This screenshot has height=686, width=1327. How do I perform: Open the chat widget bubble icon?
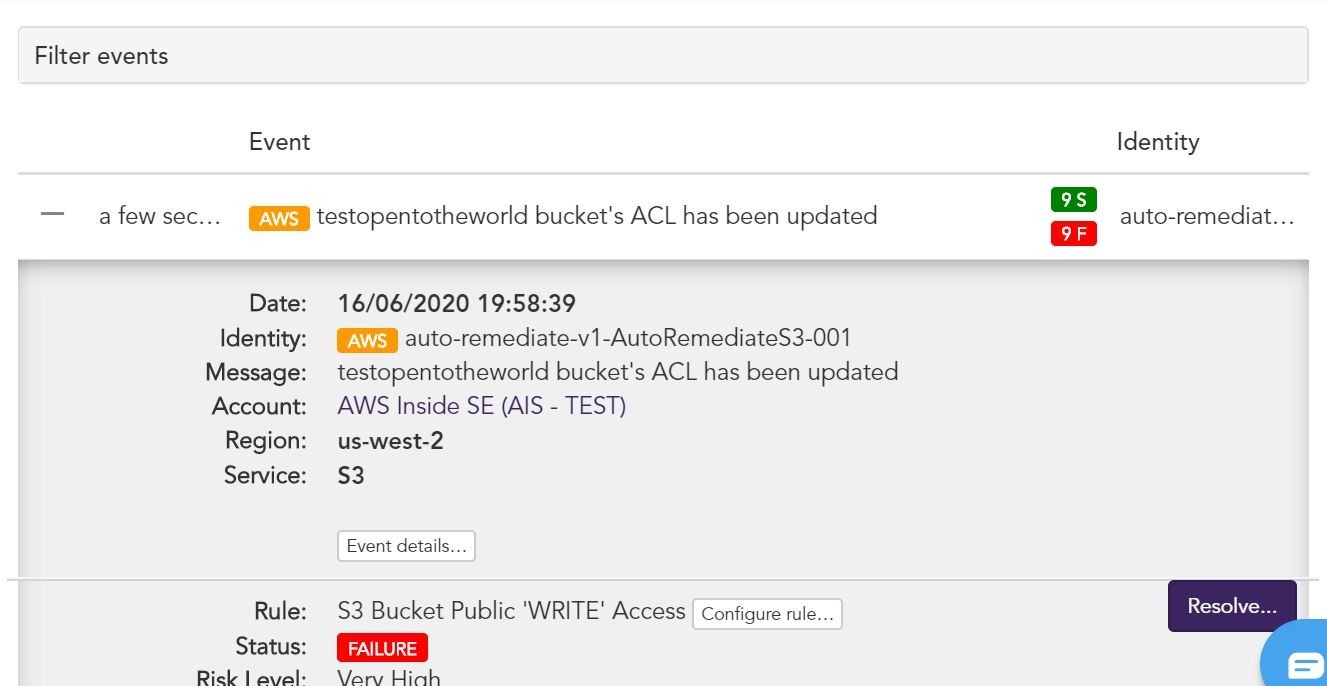point(1297,660)
